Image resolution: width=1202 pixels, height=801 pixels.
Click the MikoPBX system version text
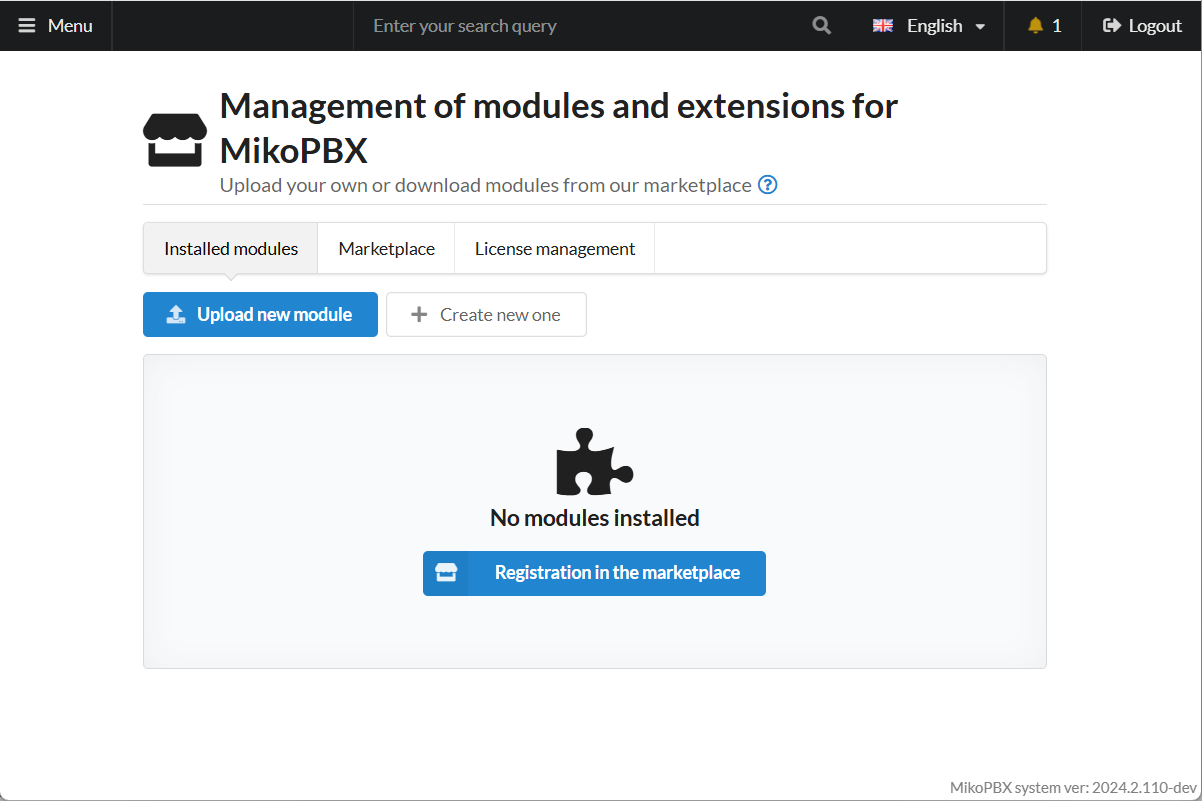click(1072, 787)
